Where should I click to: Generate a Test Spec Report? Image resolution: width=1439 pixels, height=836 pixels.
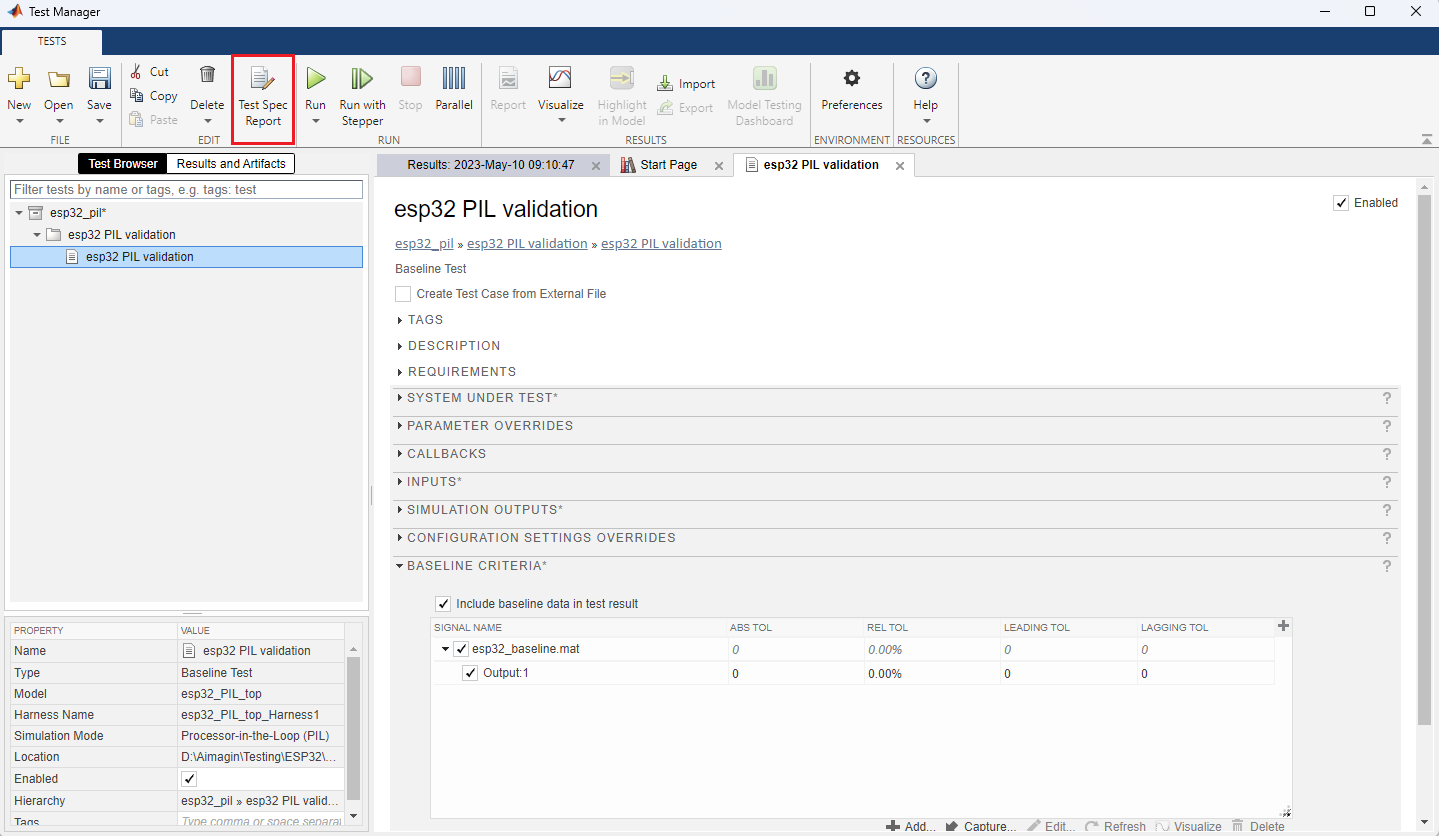coord(263,98)
